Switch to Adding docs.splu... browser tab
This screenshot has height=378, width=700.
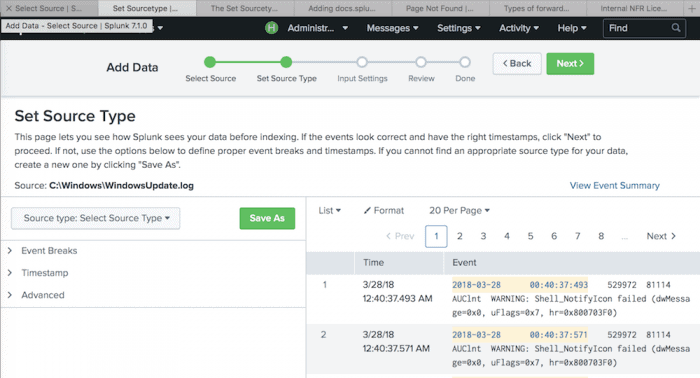(342, 8)
